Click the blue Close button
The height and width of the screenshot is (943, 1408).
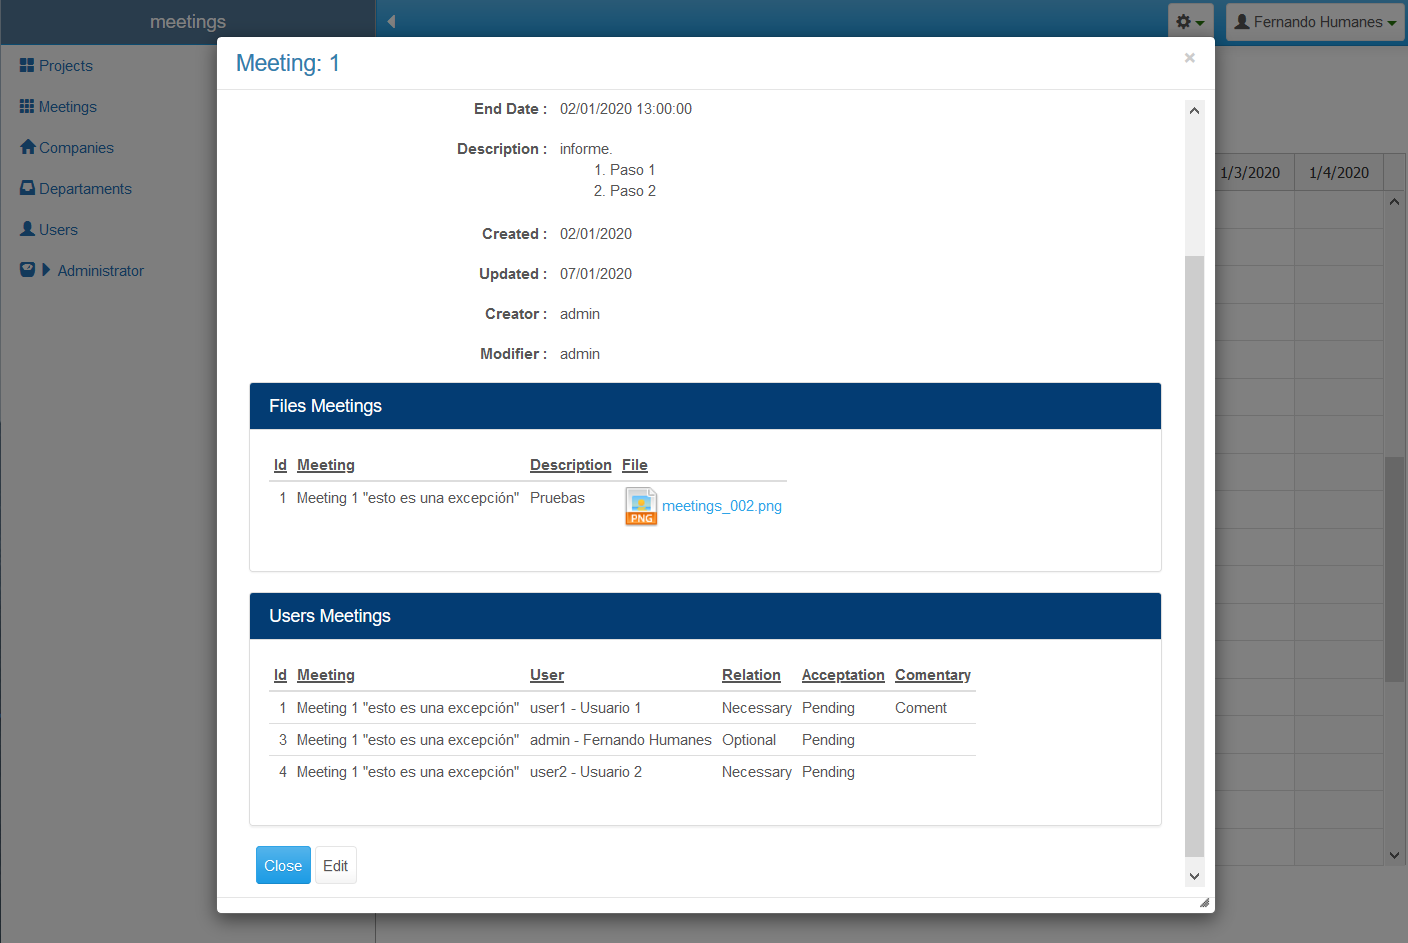(x=283, y=865)
